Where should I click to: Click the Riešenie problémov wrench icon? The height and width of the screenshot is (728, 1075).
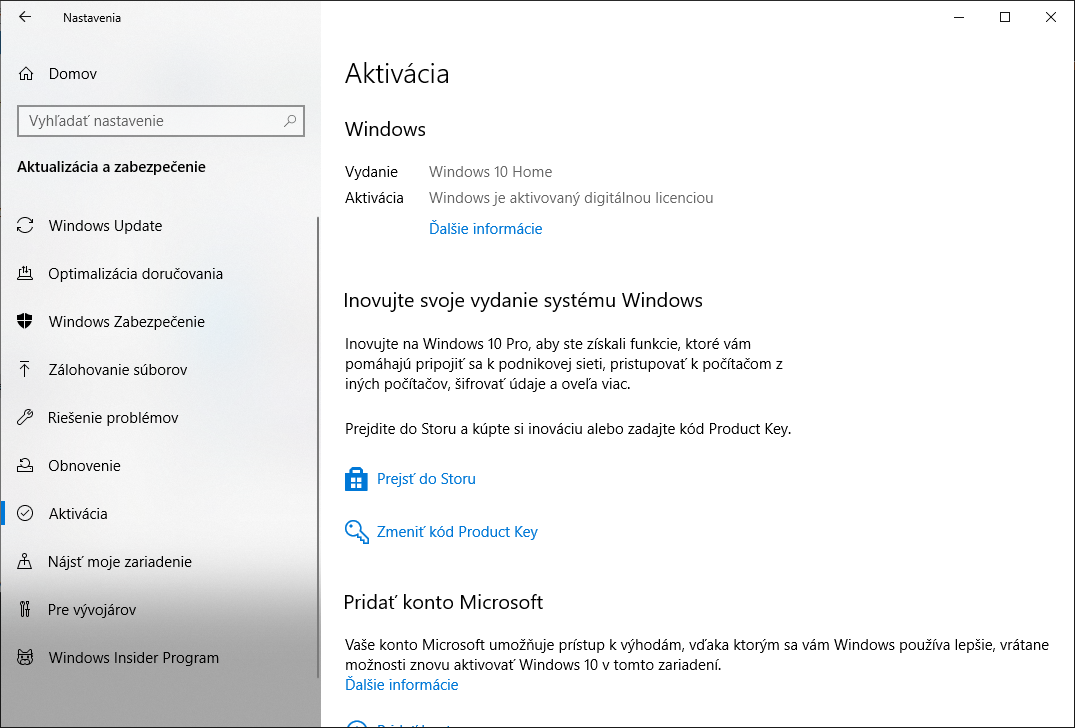[x=25, y=417]
